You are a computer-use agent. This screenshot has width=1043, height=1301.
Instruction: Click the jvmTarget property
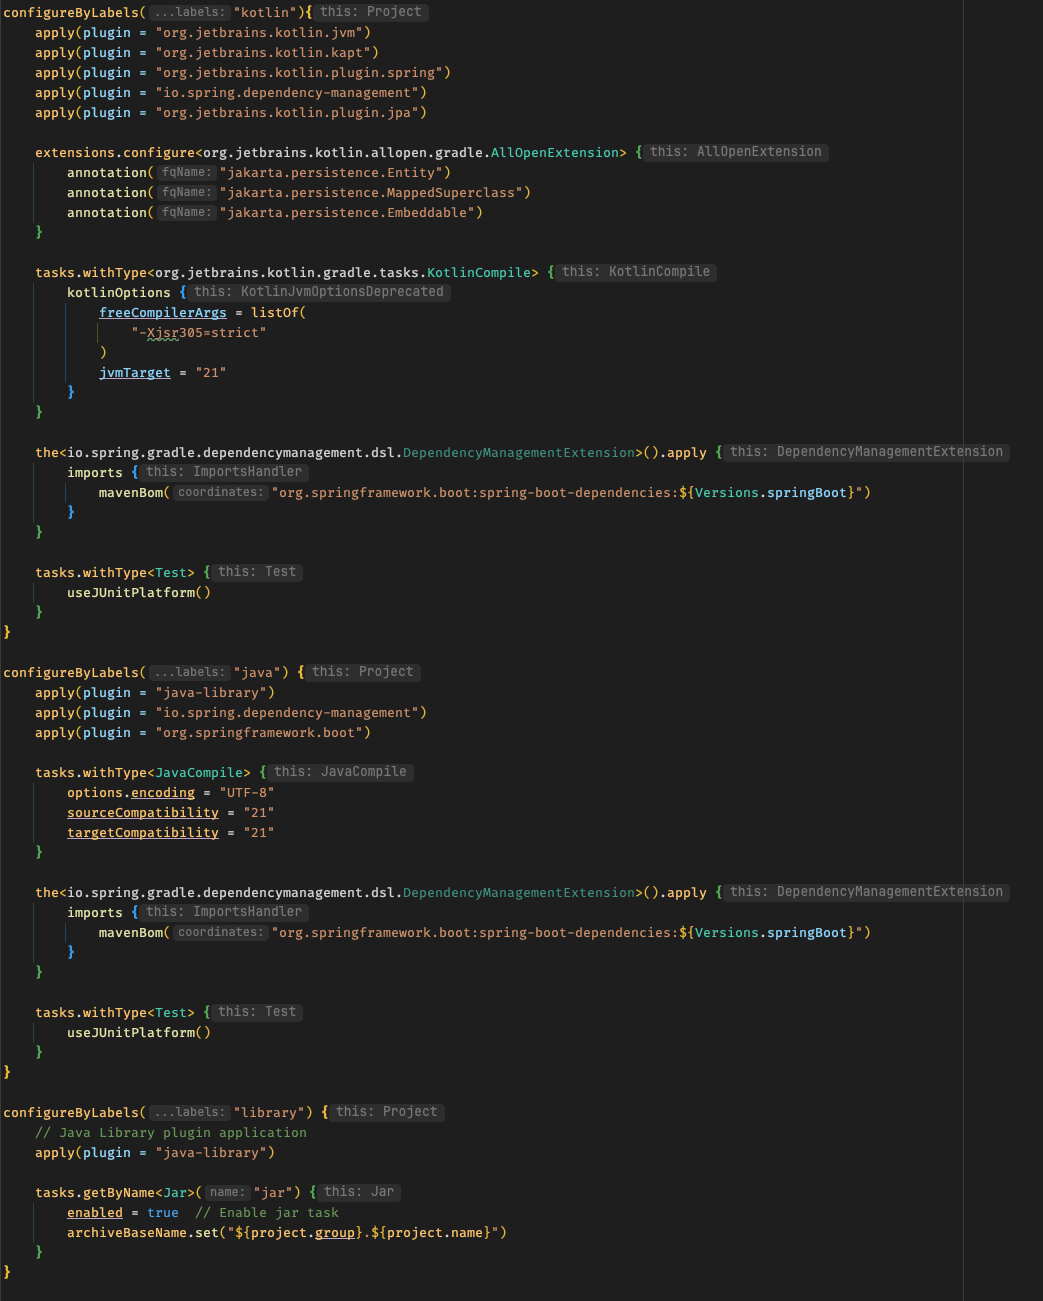pyautogui.click(x=135, y=372)
